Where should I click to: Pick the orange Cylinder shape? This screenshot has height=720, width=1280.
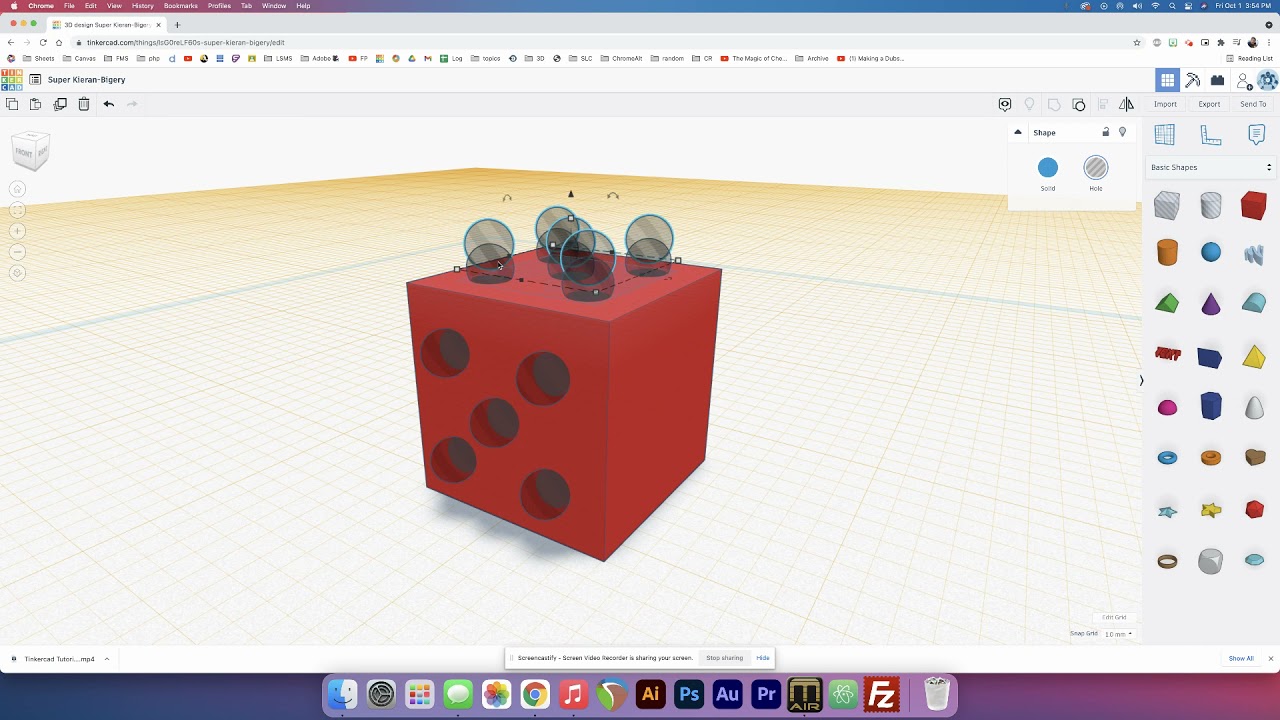click(1167, 253)
